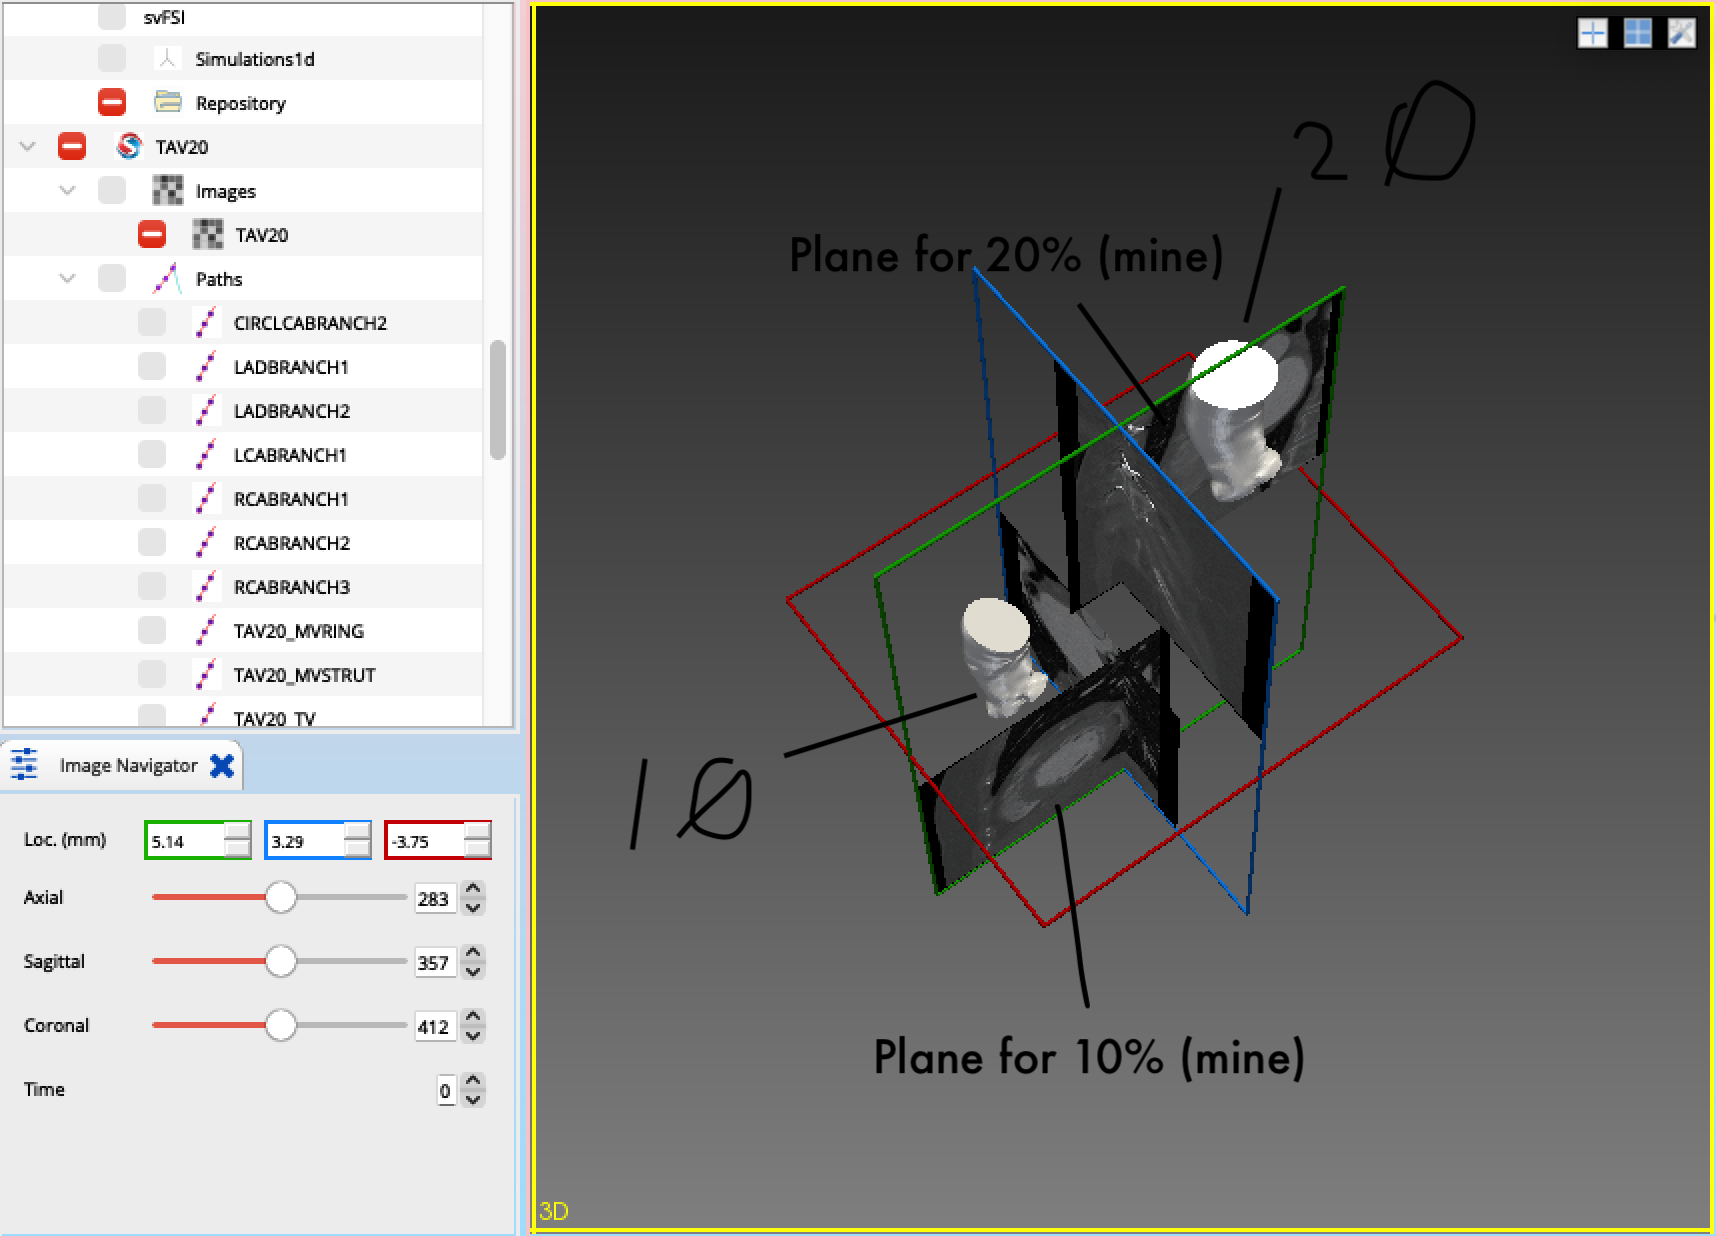Collapse the TAV20 project node
This screenshot has width=1716, height=1236.
click(28, 147)
